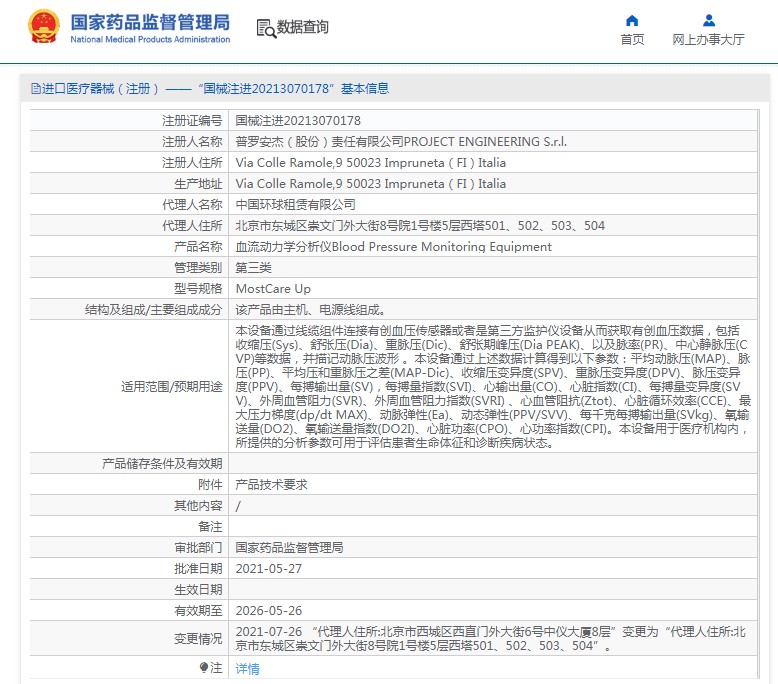
Task: Click the 适用范围/预期用途 label
Action: [x=172, y=386]
